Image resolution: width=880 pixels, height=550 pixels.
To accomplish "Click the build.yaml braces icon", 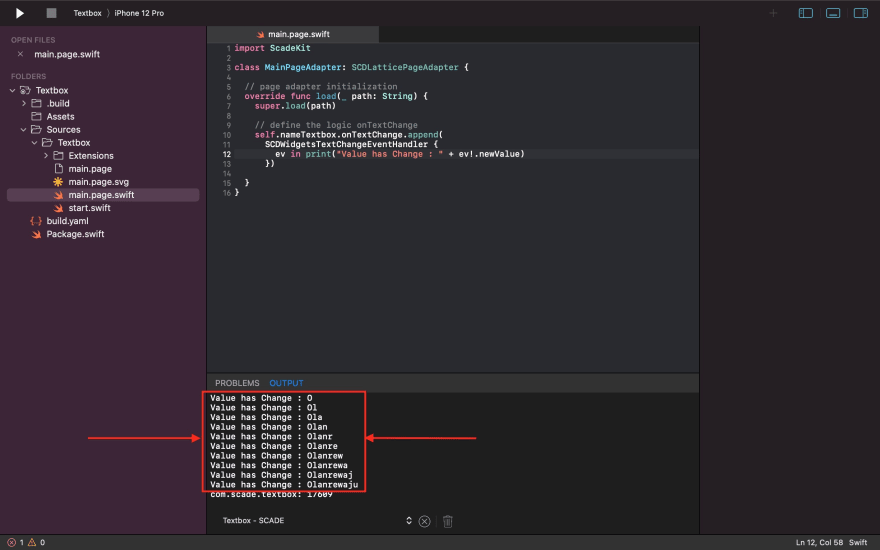I will (36, 221).
